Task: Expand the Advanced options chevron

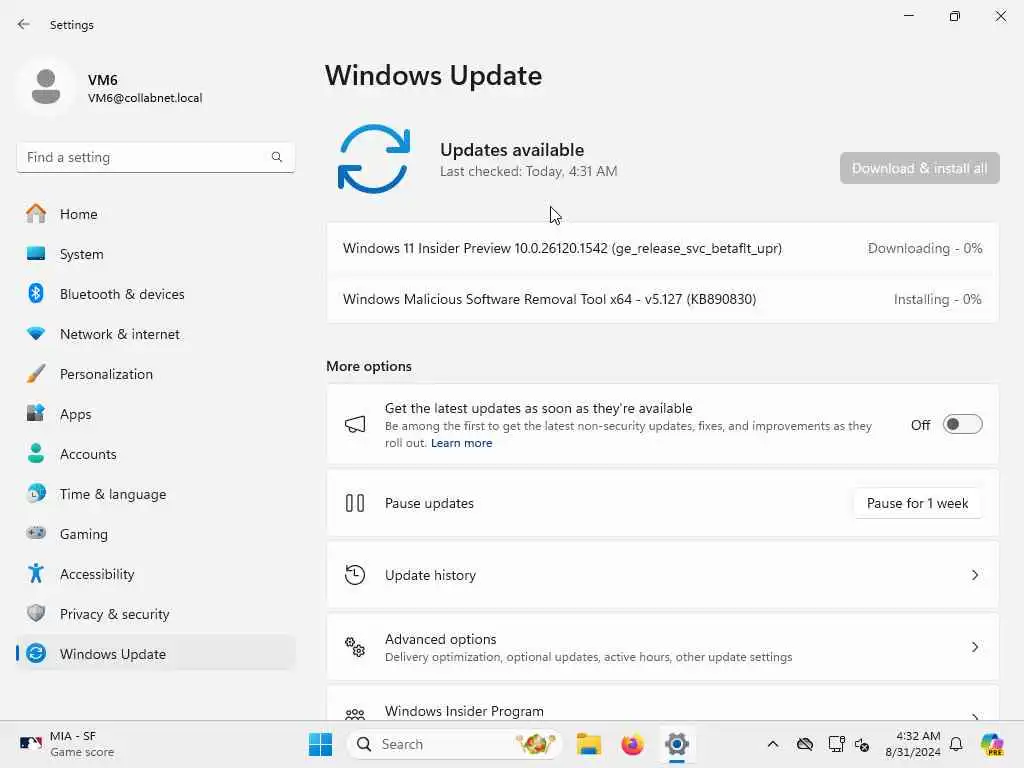Action: coord(974,647)
